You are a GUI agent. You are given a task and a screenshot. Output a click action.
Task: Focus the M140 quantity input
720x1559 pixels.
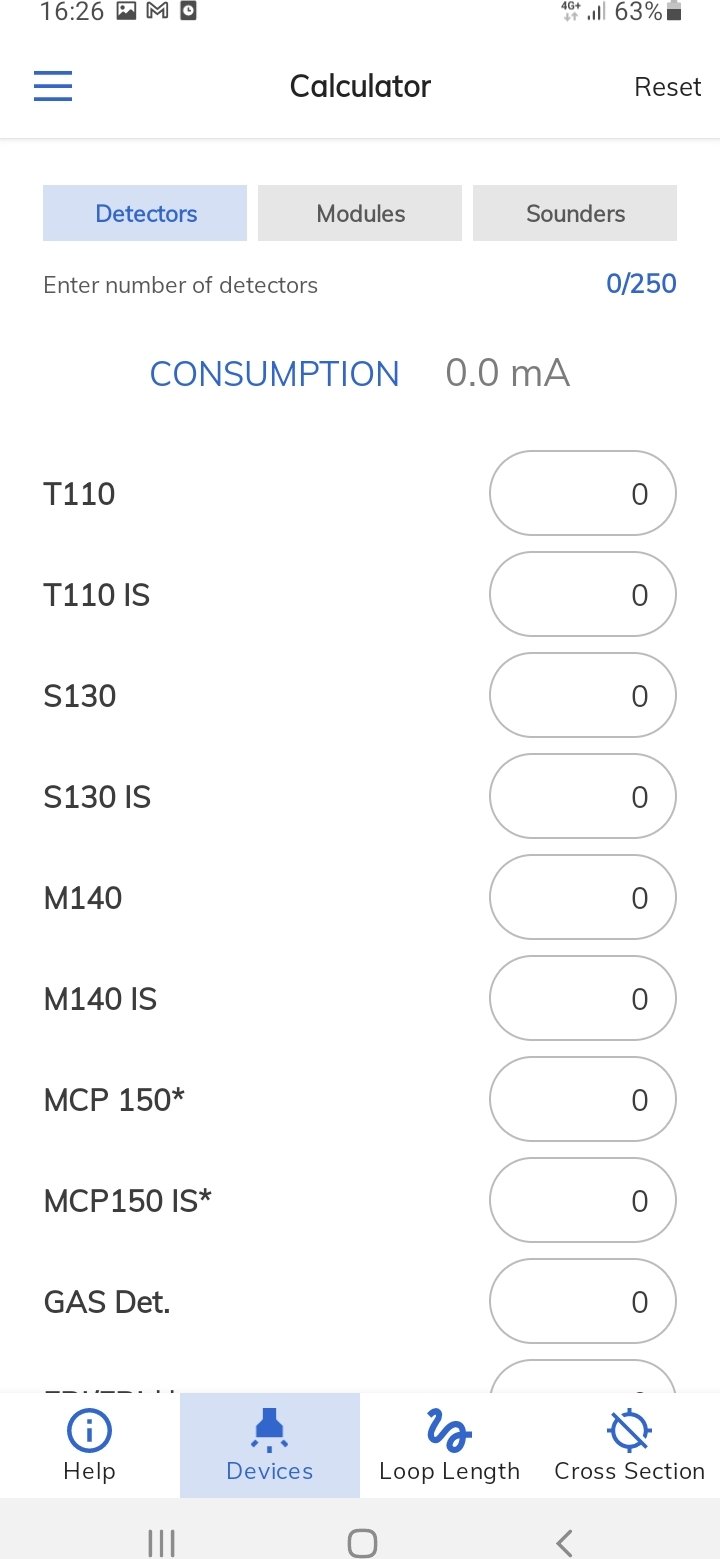(x=582, y=898)
